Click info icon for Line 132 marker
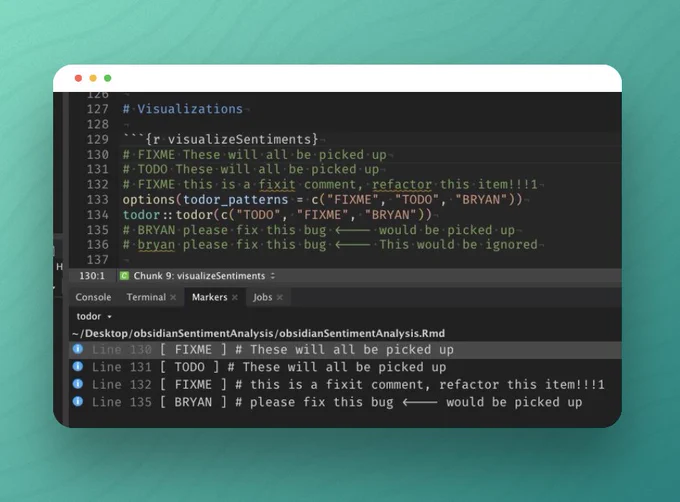 pos(78,384)
